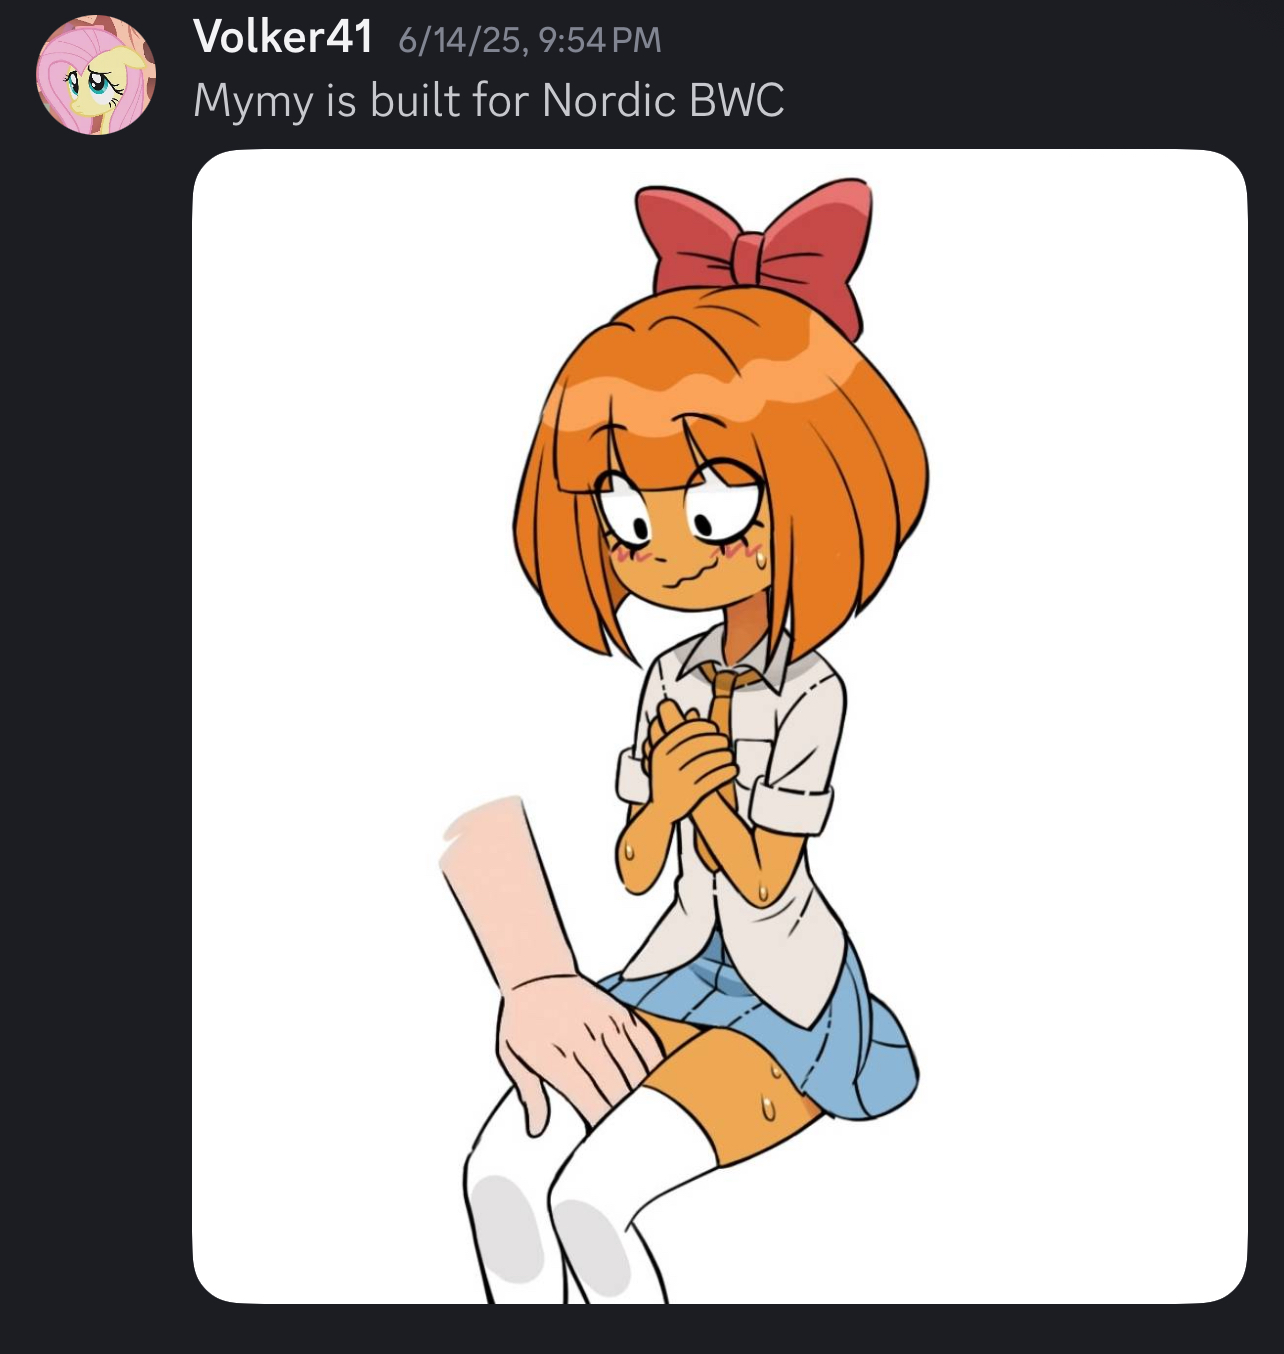Click the time portion 9:54 PM
Viewport: 1284px width, 1354px height.
(x=599, y=40)
